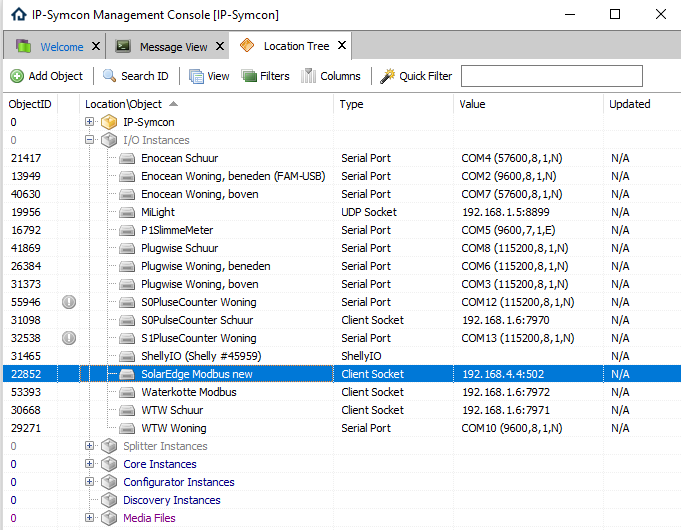This screenshot has height=530, width=681.
Task: Click the Add Object button label
Action: 56,76
